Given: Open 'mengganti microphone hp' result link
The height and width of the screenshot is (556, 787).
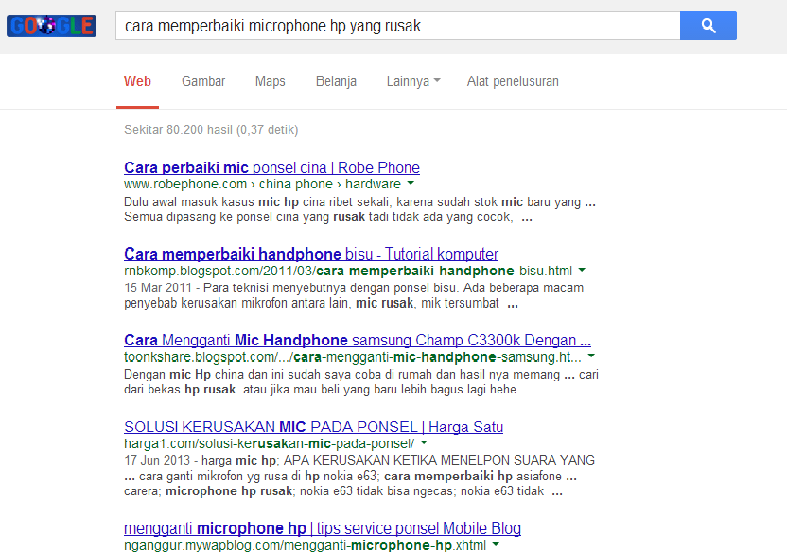Looking at the screenshot, I should point(322,528).
